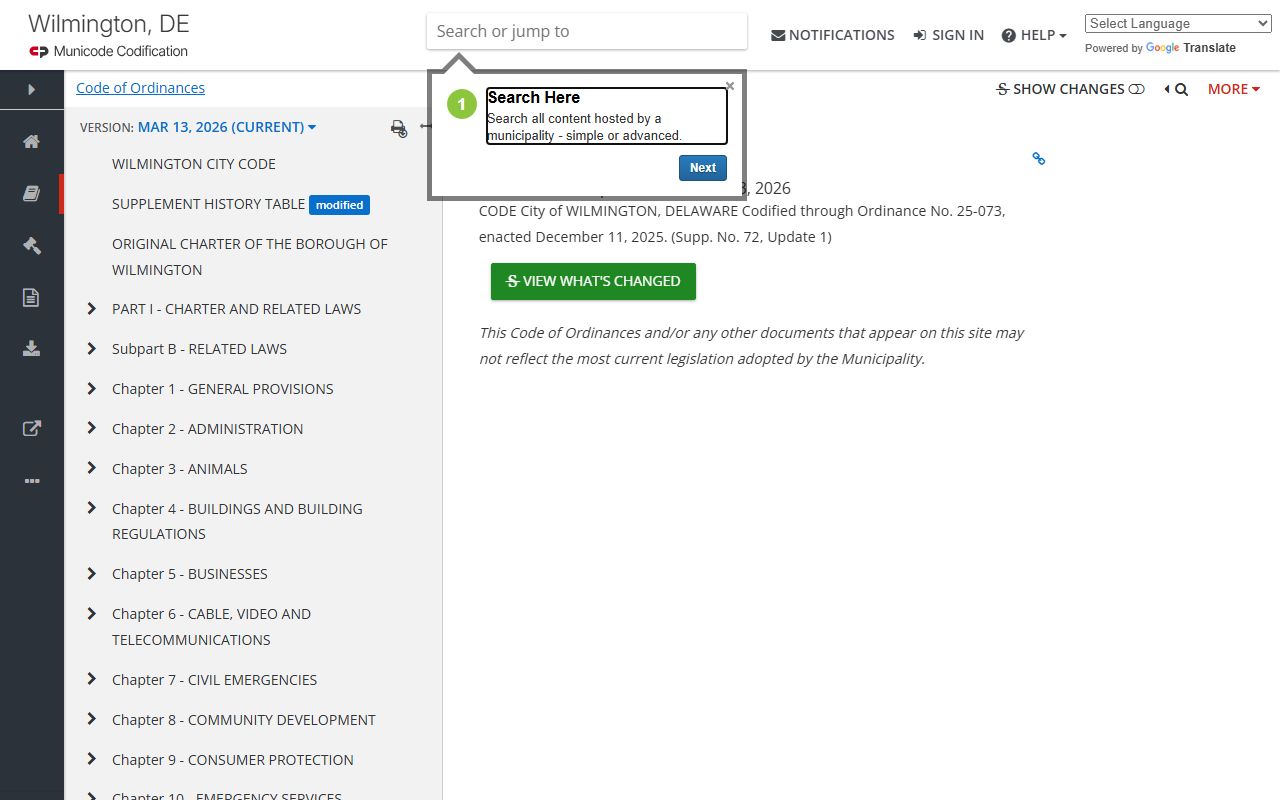The width and height of the screenshot is (1280, 800).
Task: Expand Chapter 3 - Animals
Action: (x=92, y=468)
